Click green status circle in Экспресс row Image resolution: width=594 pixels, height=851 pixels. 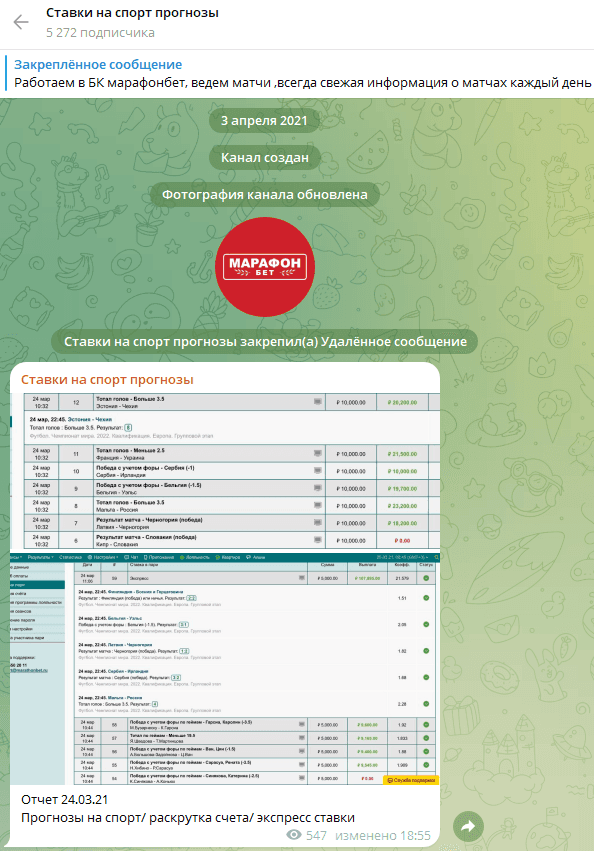coord(426,578)
